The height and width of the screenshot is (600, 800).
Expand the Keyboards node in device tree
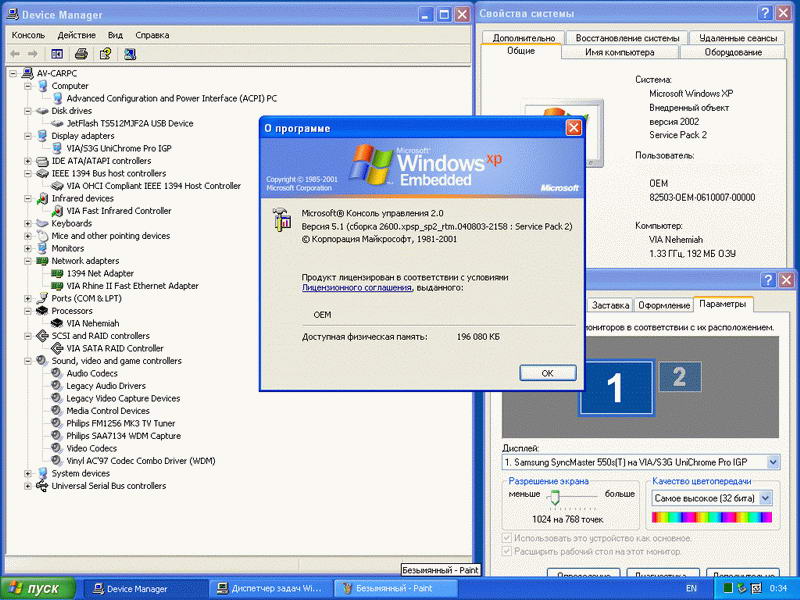27,223
